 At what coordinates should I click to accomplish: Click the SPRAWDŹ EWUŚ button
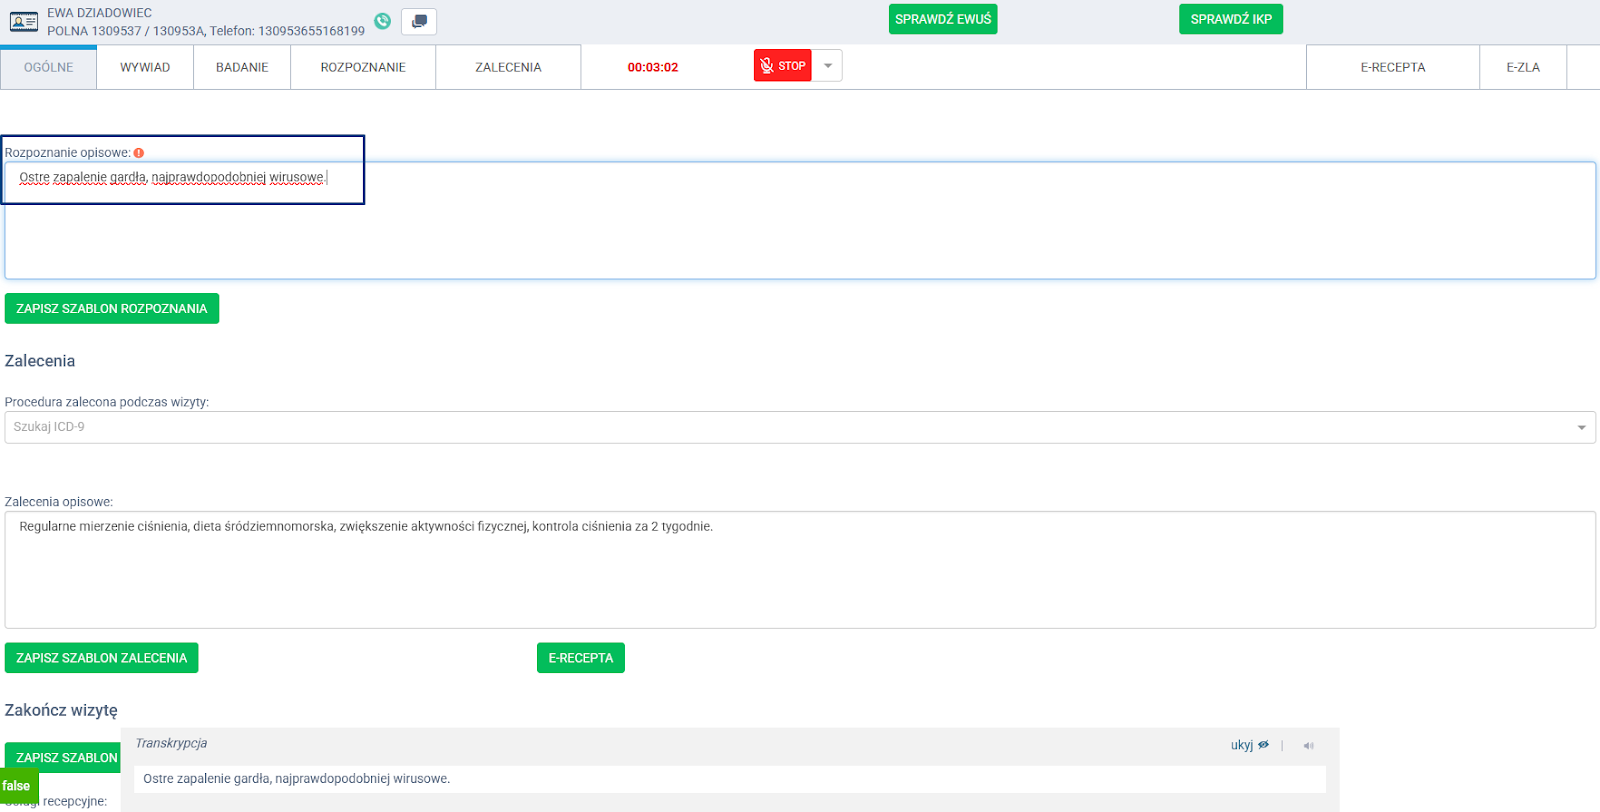tap(942, 19)
